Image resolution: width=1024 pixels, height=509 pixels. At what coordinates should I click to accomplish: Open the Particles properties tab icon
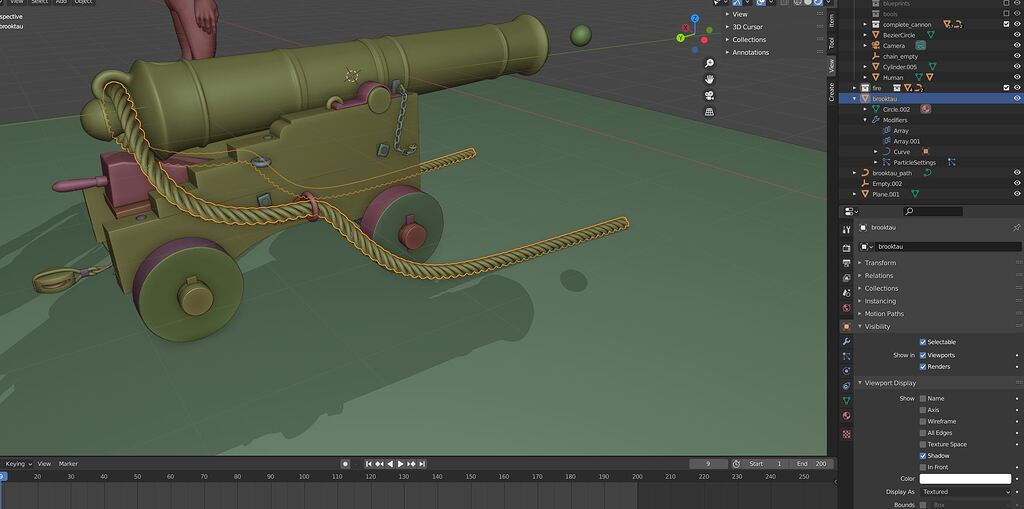[846, 356]
